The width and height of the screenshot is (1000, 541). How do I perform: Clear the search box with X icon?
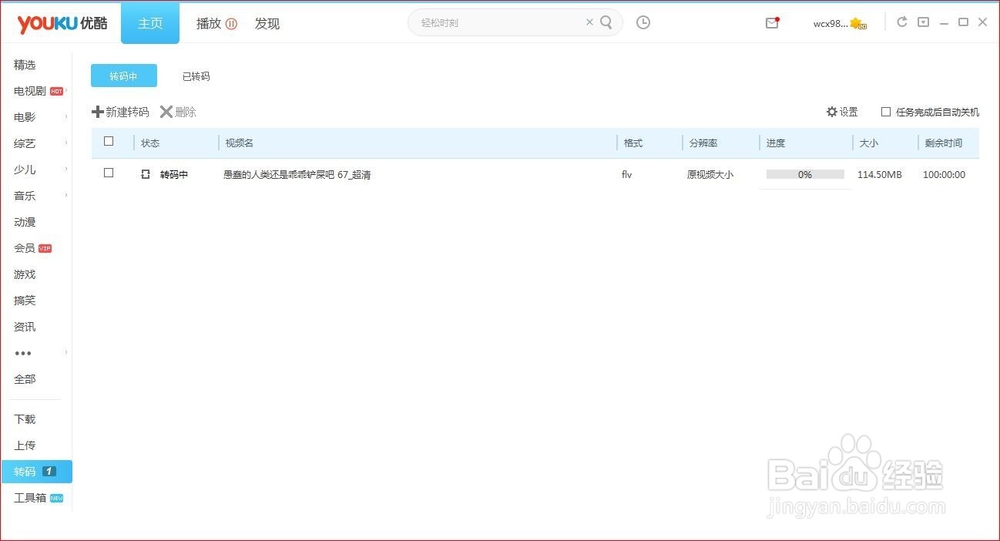coord(589,22)
